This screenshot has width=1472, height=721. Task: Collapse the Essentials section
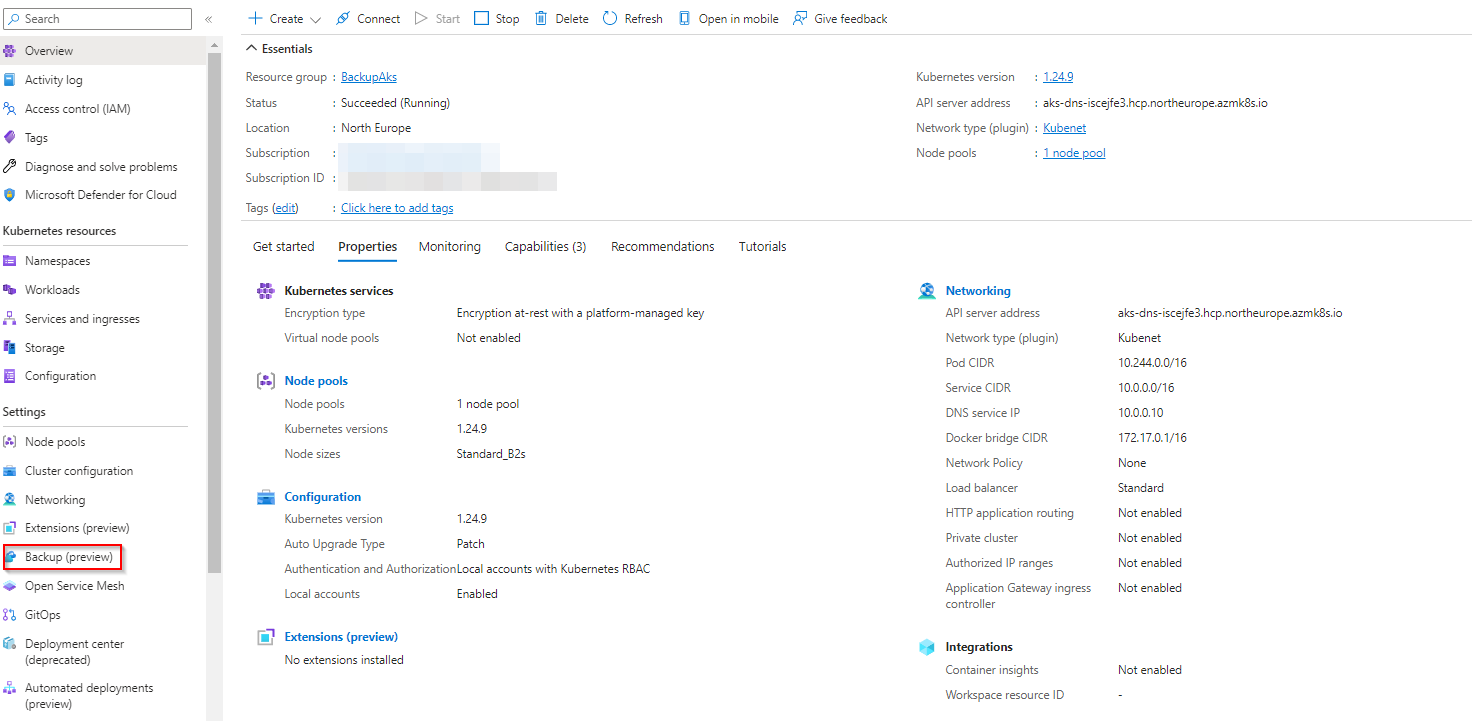[252, 49]
